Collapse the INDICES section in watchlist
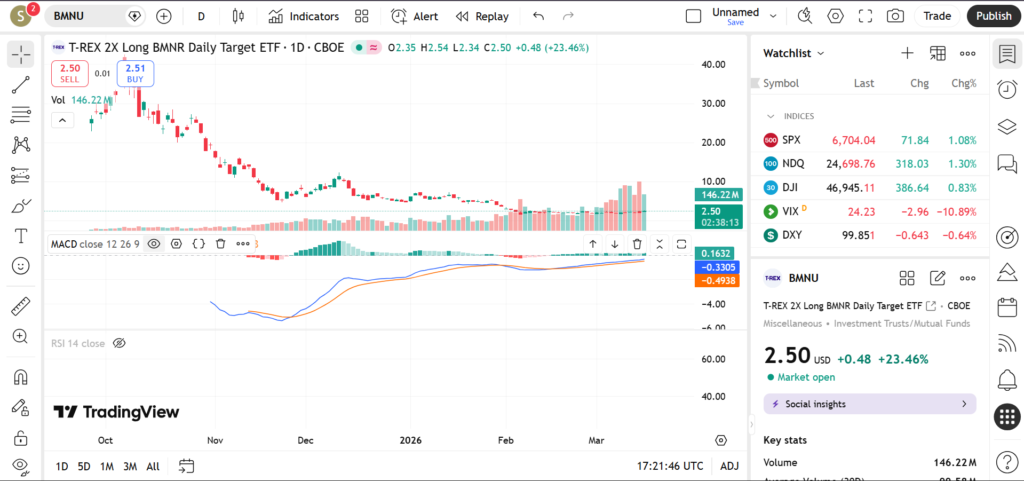The image size is (1024, 481). pos(771,116)
